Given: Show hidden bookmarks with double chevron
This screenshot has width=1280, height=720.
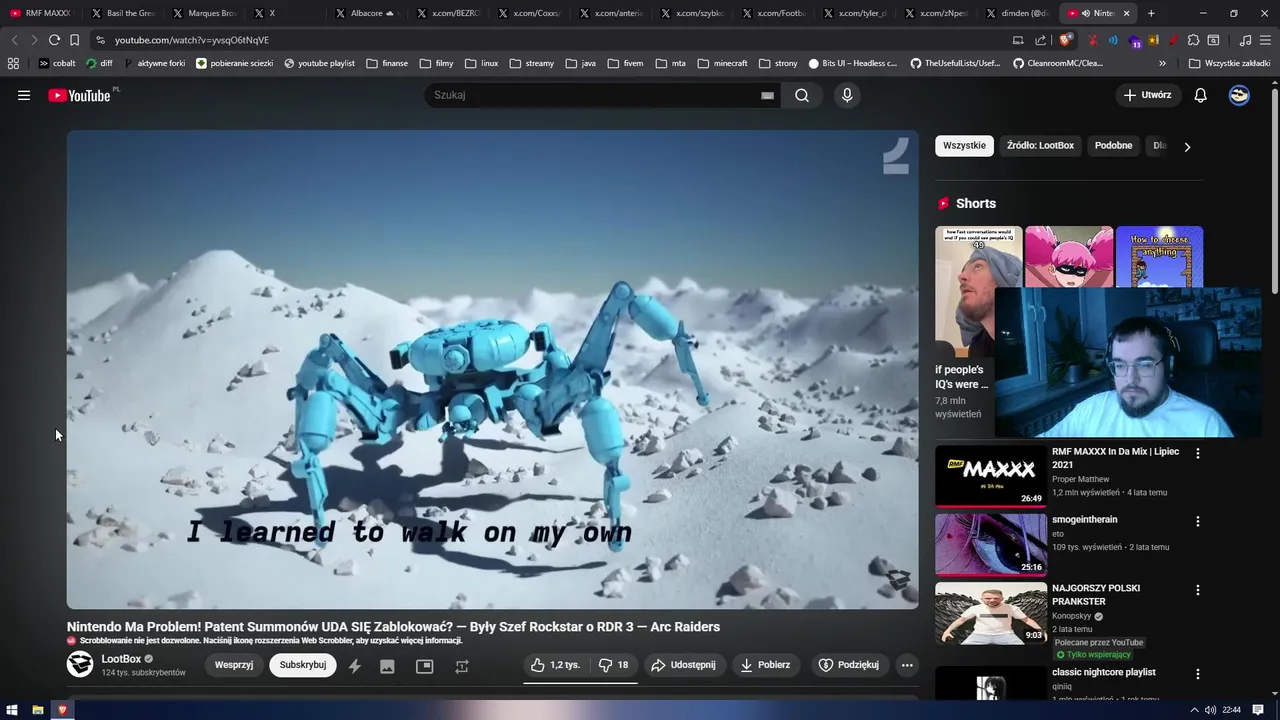Looking at the screenshot, I should 1163,63.
